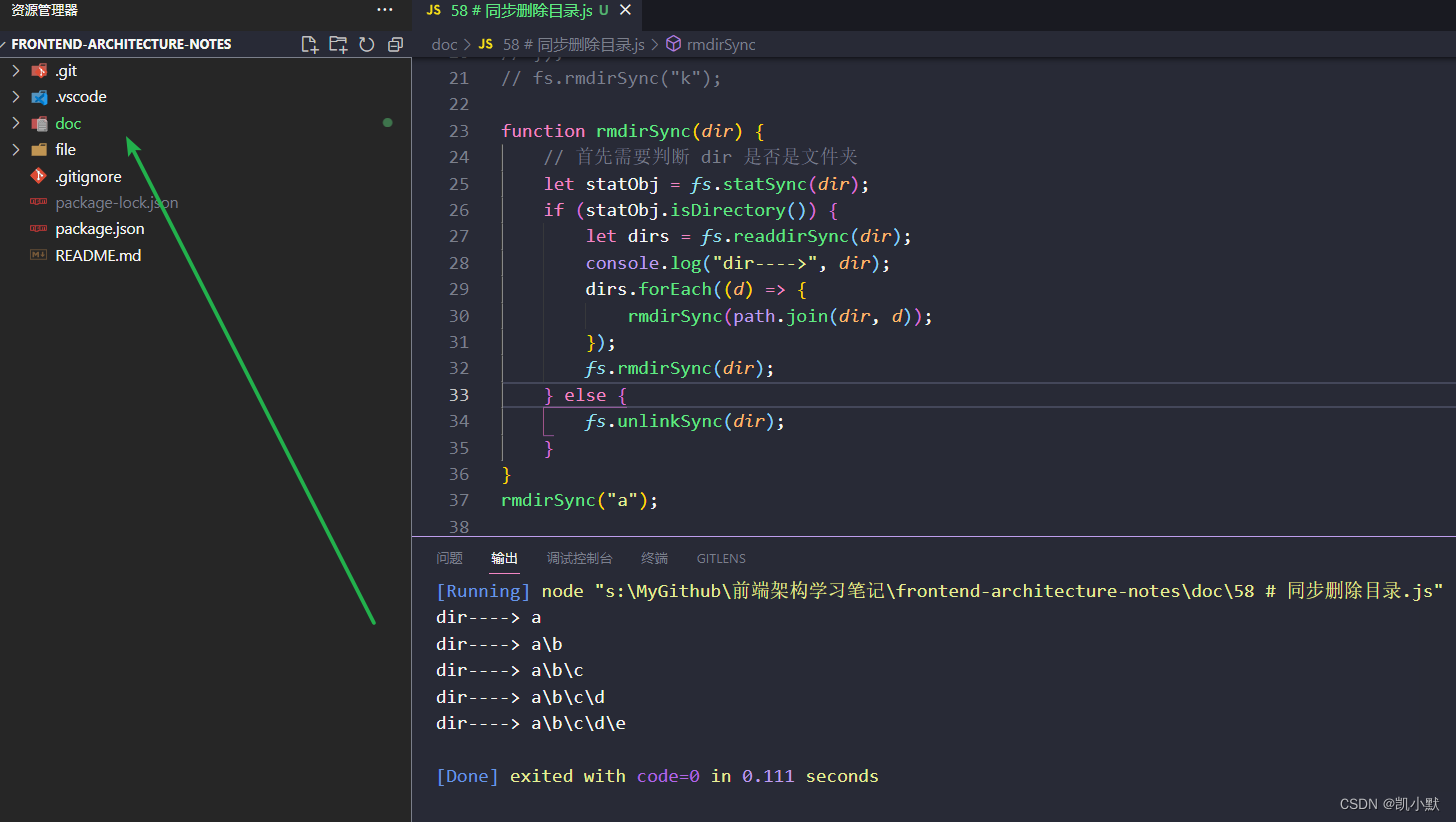Click the [Done] exited with code=0 line
The image size is (1456, 822).
[x=657, y=776]
